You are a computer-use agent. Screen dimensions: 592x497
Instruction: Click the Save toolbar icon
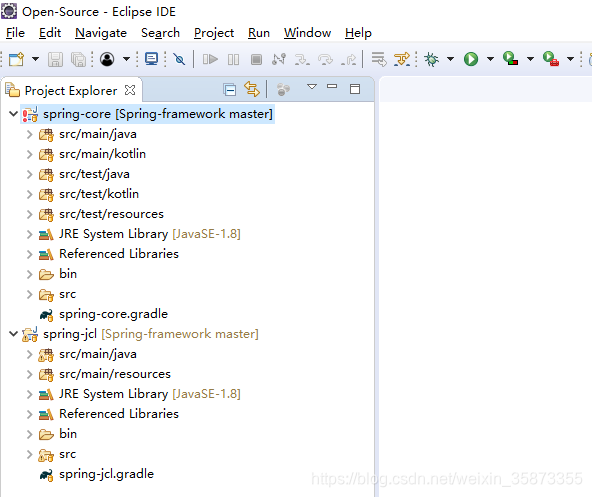pos(55,59)
